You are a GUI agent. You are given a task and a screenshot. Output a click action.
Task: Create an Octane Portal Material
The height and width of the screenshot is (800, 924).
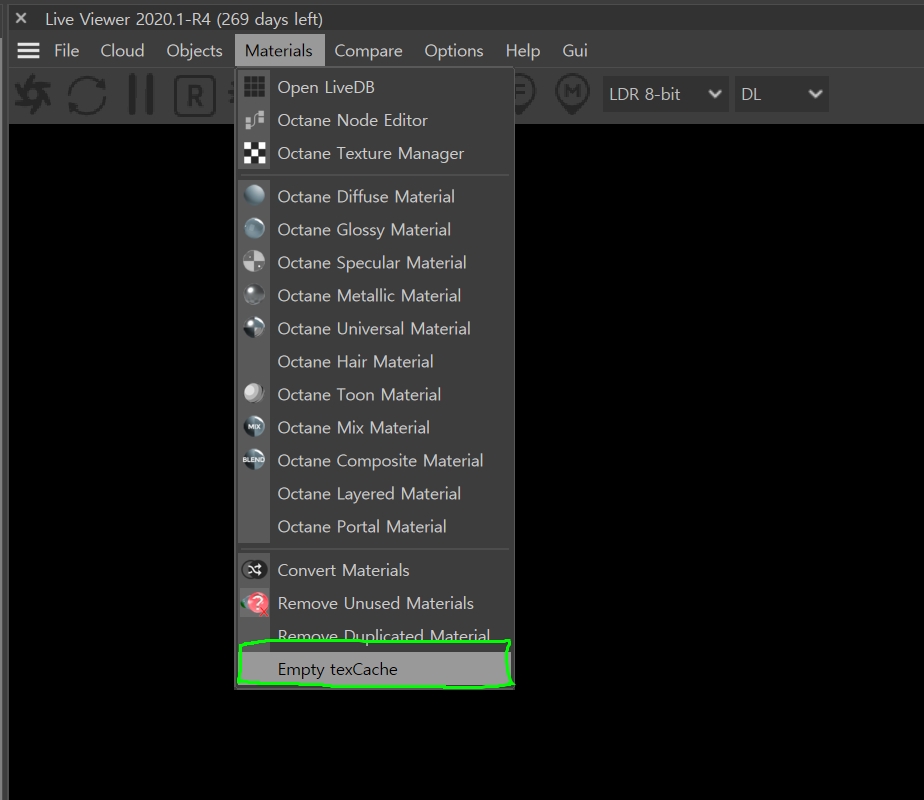(374, 526)
